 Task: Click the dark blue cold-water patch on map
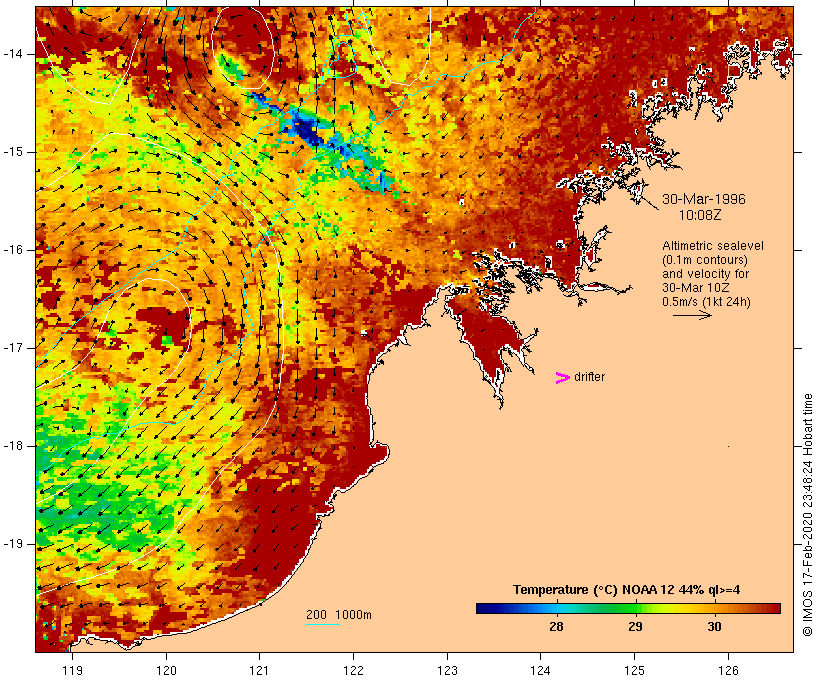tap(308, 132)
